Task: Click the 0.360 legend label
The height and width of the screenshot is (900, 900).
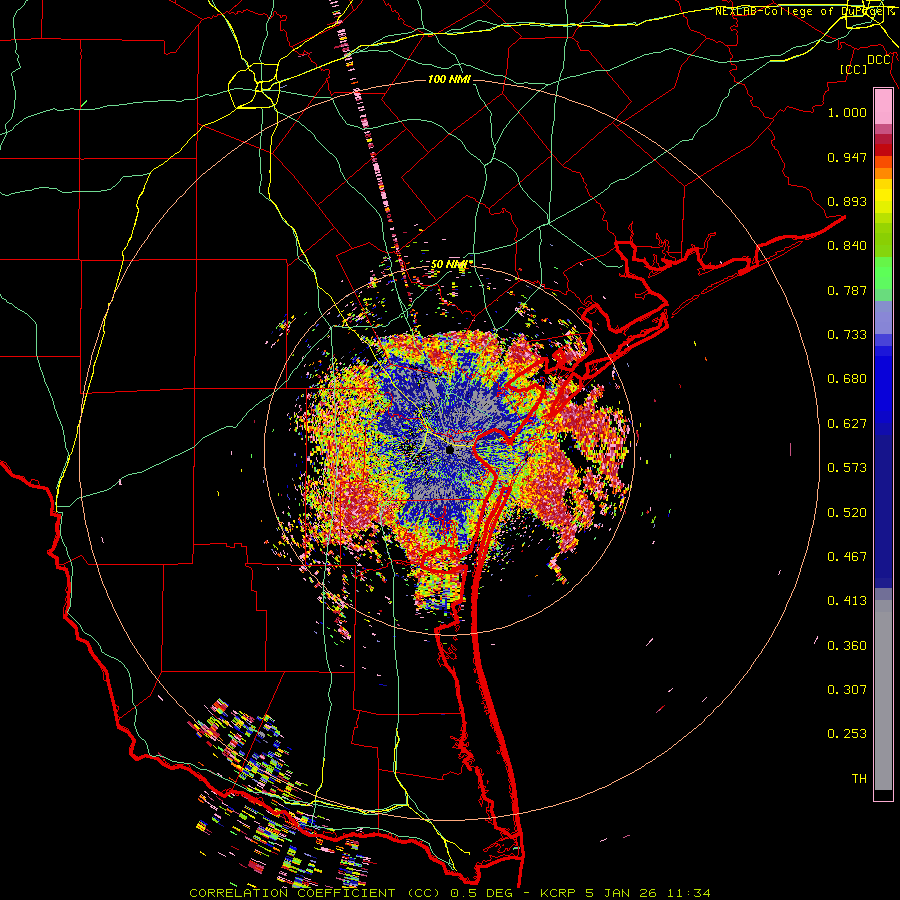Action: click(847, 646)
